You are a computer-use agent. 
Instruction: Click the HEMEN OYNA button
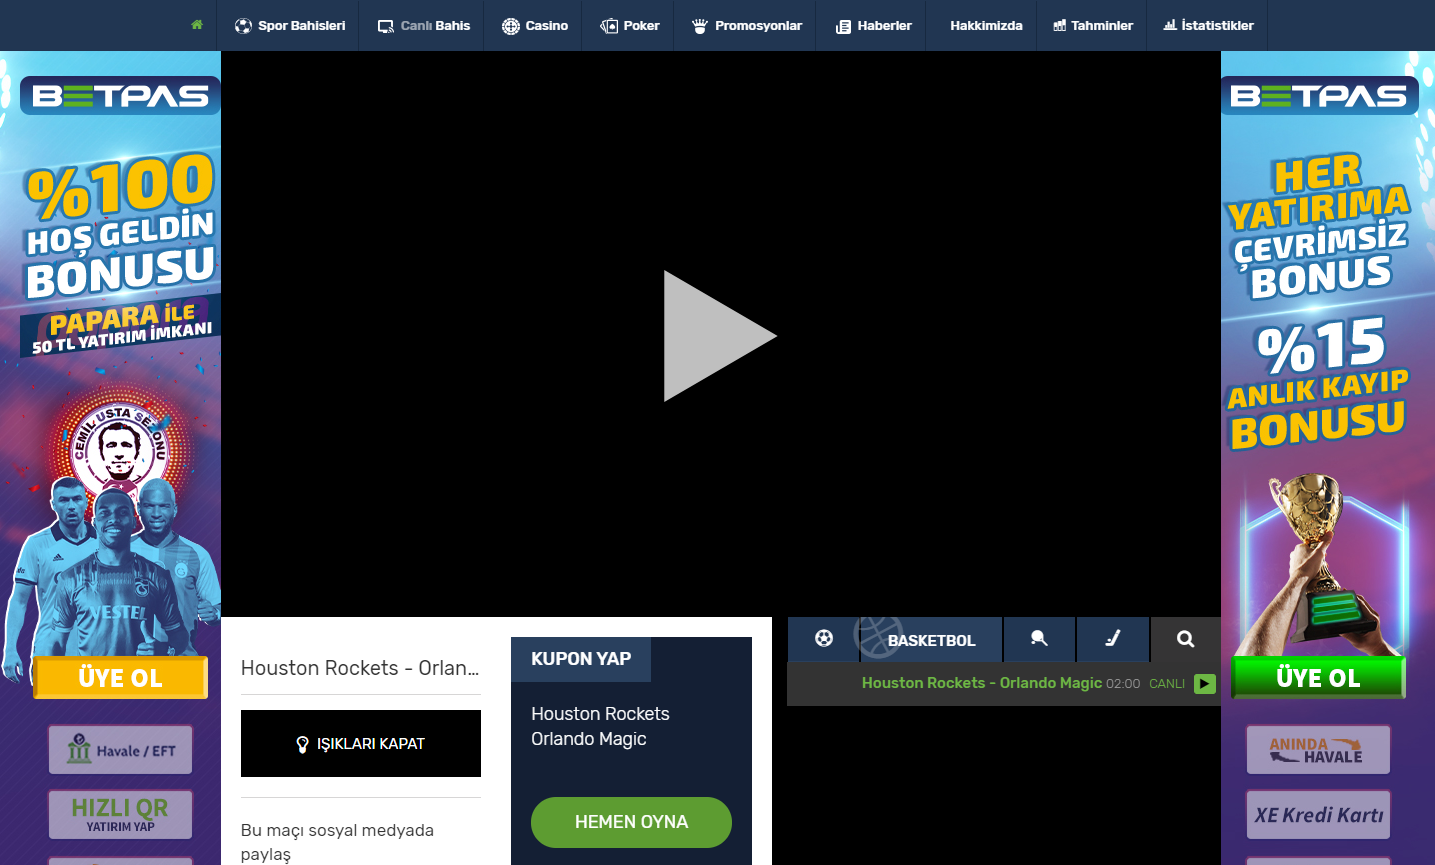coord(631,822)
